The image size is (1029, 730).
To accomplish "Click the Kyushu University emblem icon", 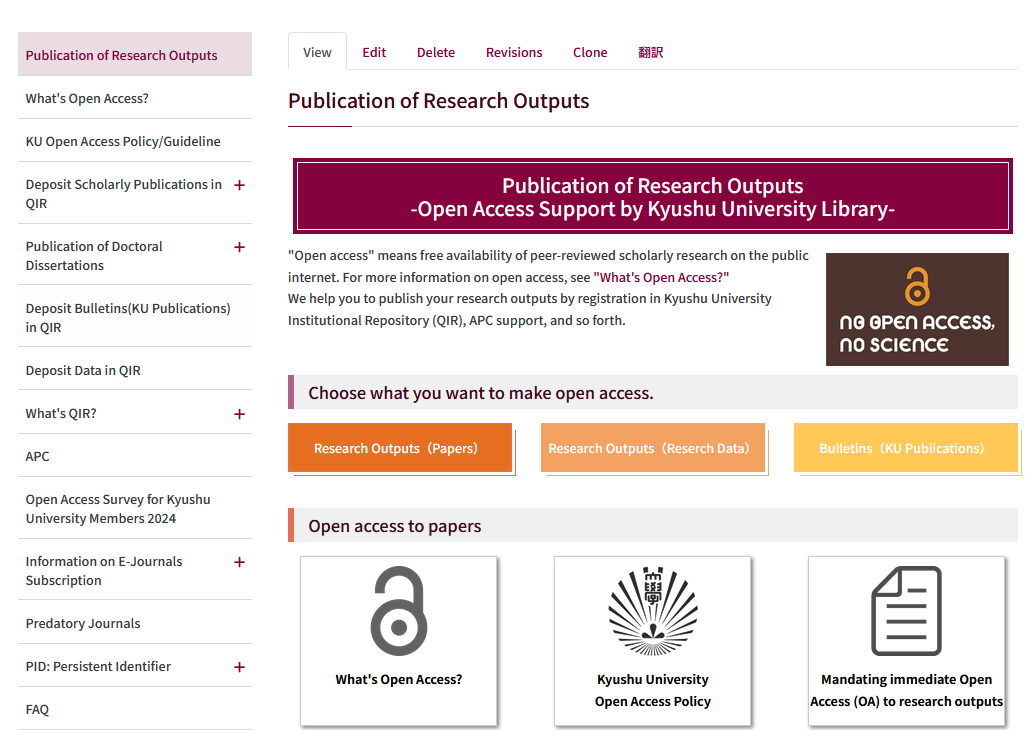I will click(x=652, y=611).
